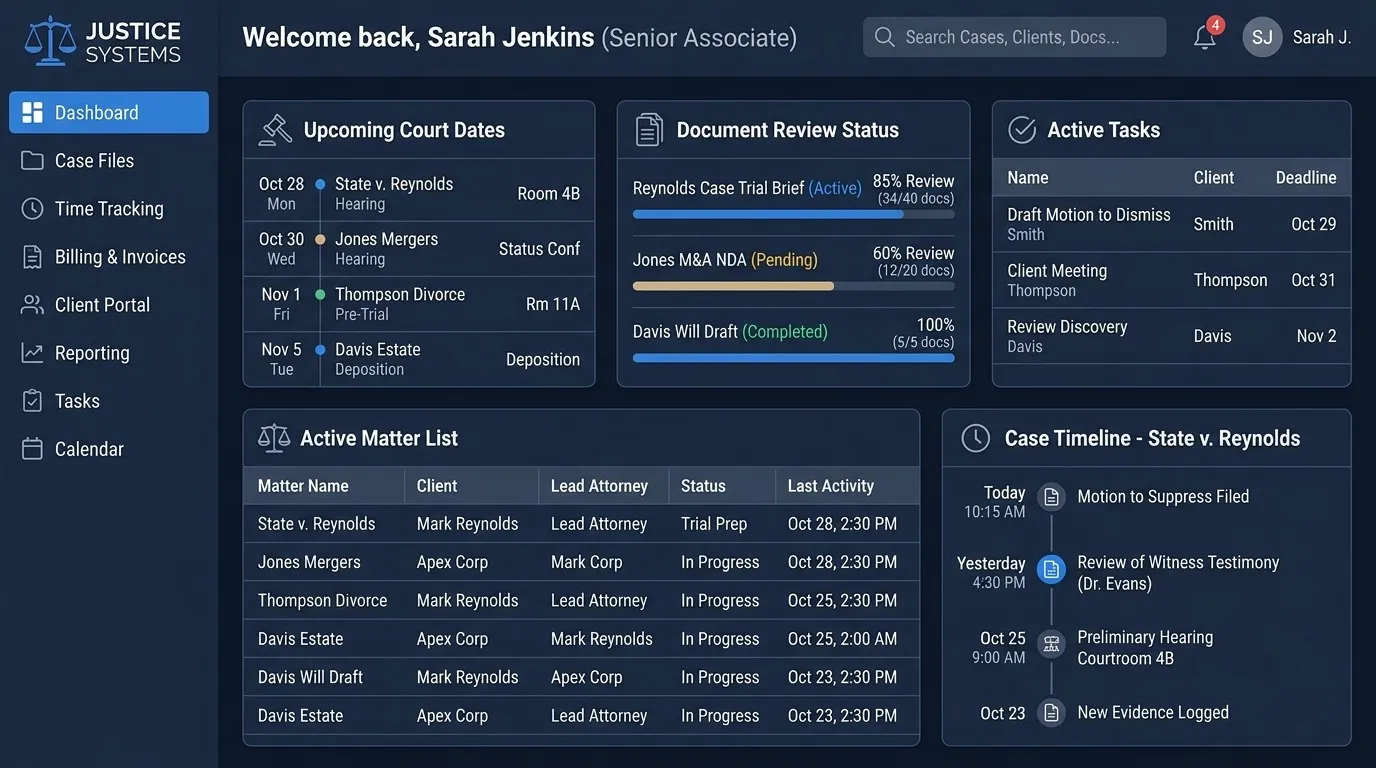Select the Davis Will Draft matter row
Viewport: 1376px width, 768px height.
click(581, 677)
